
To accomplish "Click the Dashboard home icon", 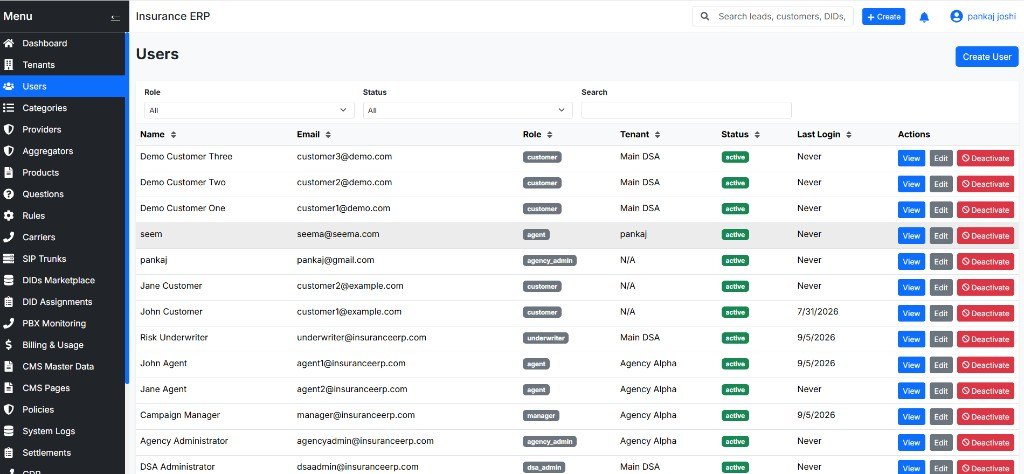I will click(8, 43).
